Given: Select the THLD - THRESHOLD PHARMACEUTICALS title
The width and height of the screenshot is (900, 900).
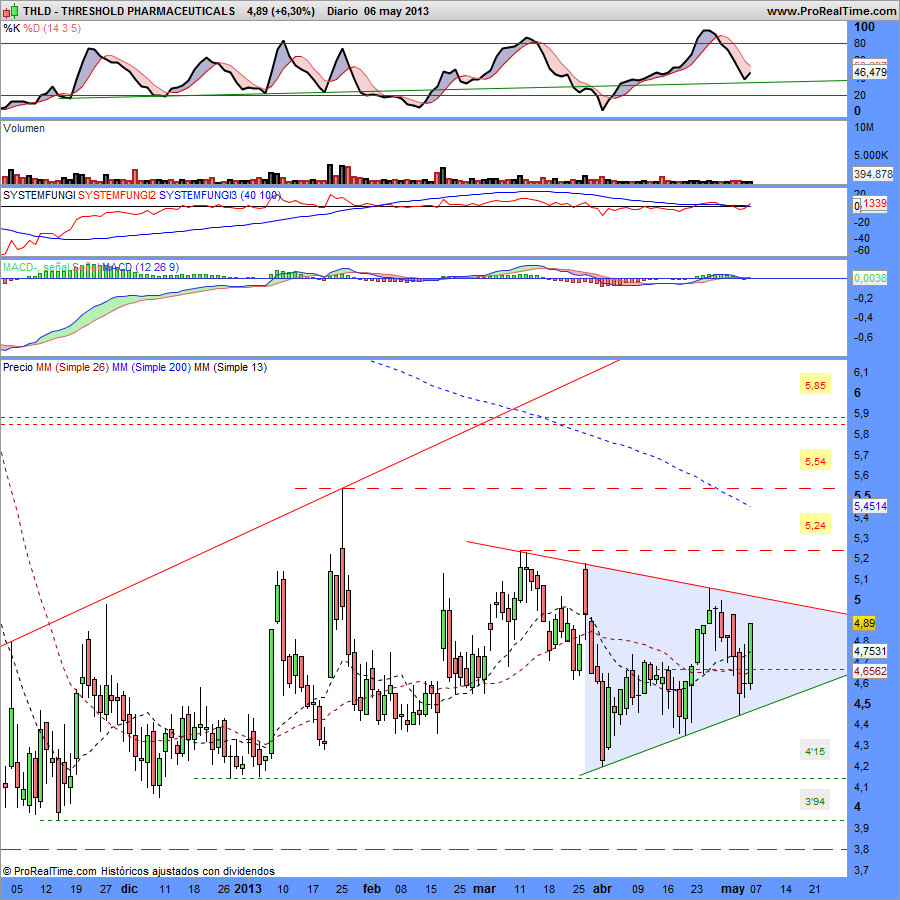Looking at the screenshot, I should point(129,11).
